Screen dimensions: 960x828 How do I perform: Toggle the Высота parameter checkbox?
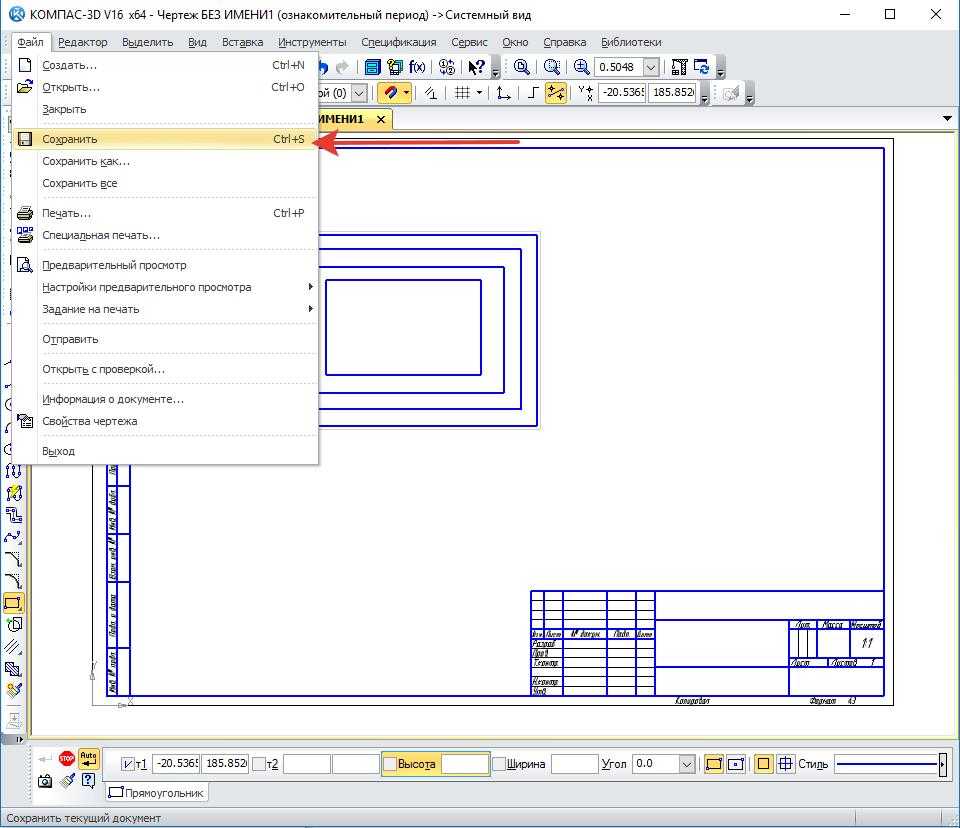click(391, 764)
